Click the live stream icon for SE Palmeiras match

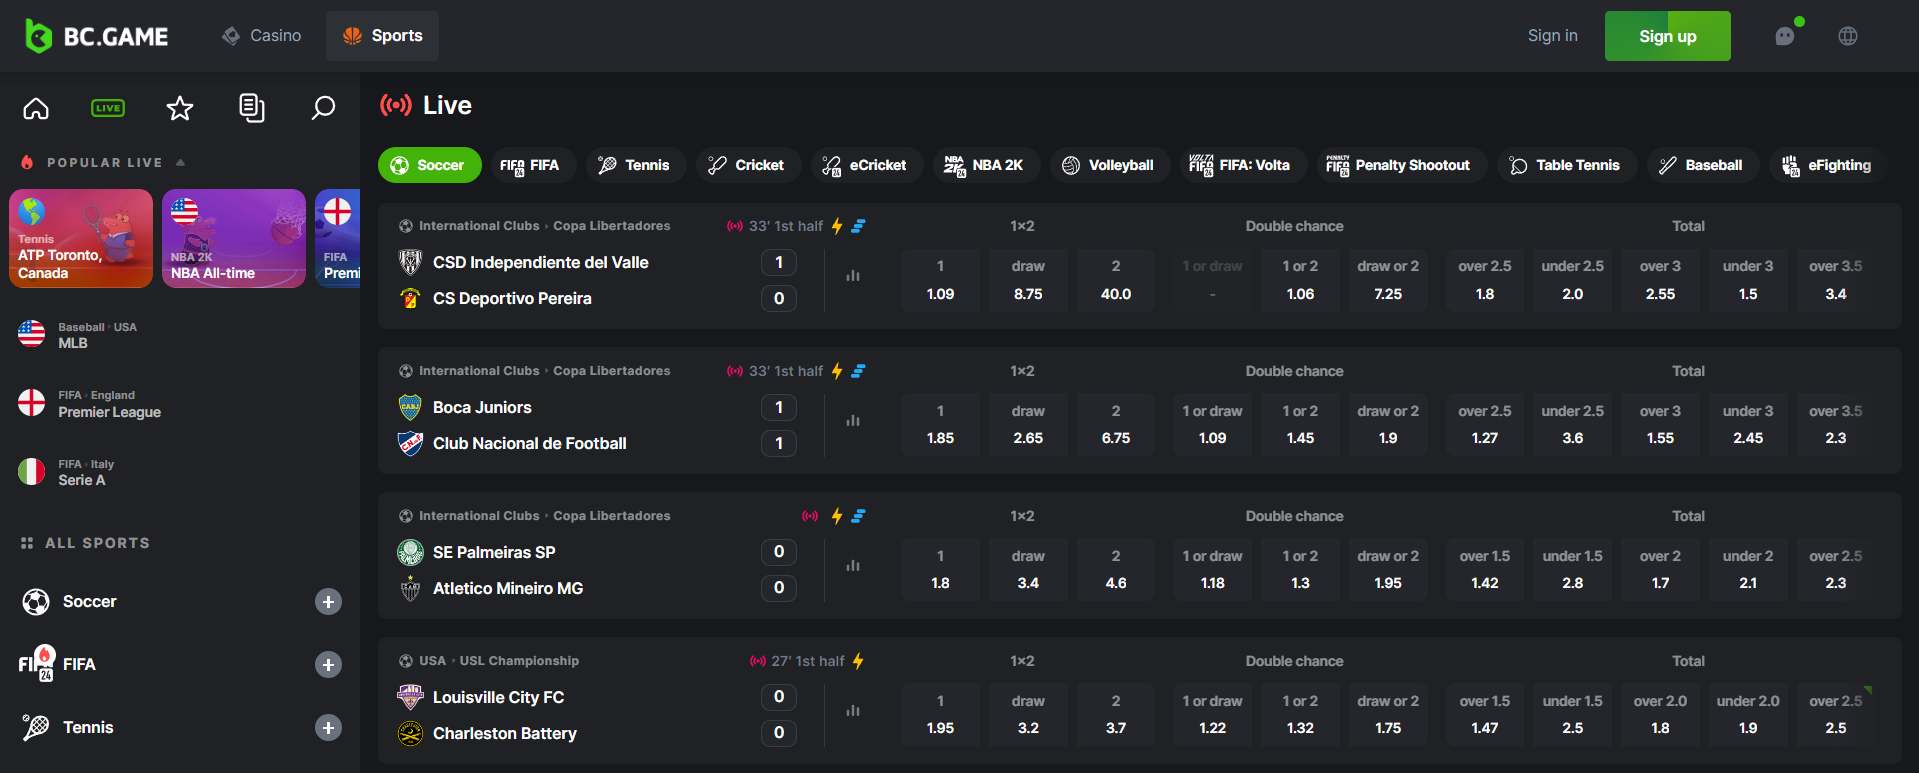[x=810, y=516]
